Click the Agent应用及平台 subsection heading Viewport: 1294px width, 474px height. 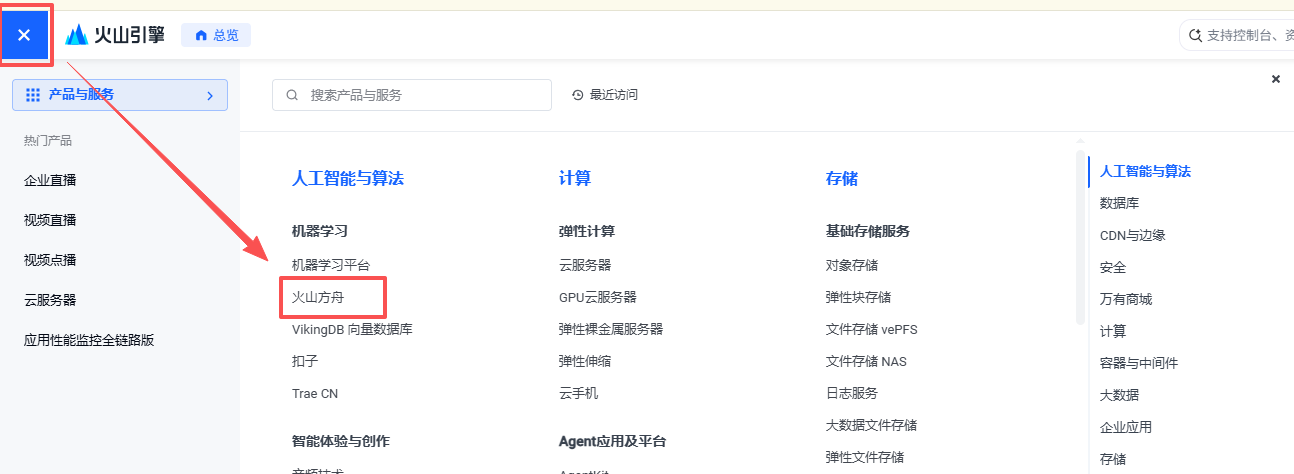click(x=612, y=441)
